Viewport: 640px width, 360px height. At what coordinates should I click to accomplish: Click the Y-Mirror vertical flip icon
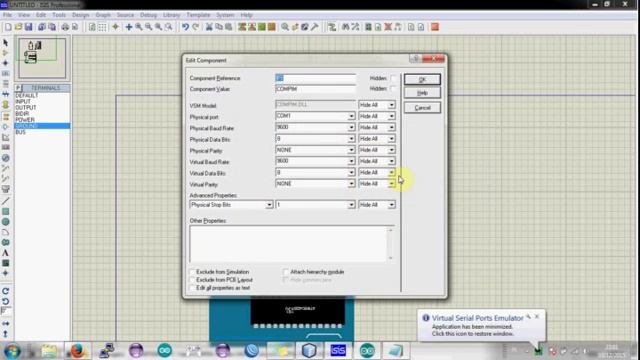pos(6,333)
